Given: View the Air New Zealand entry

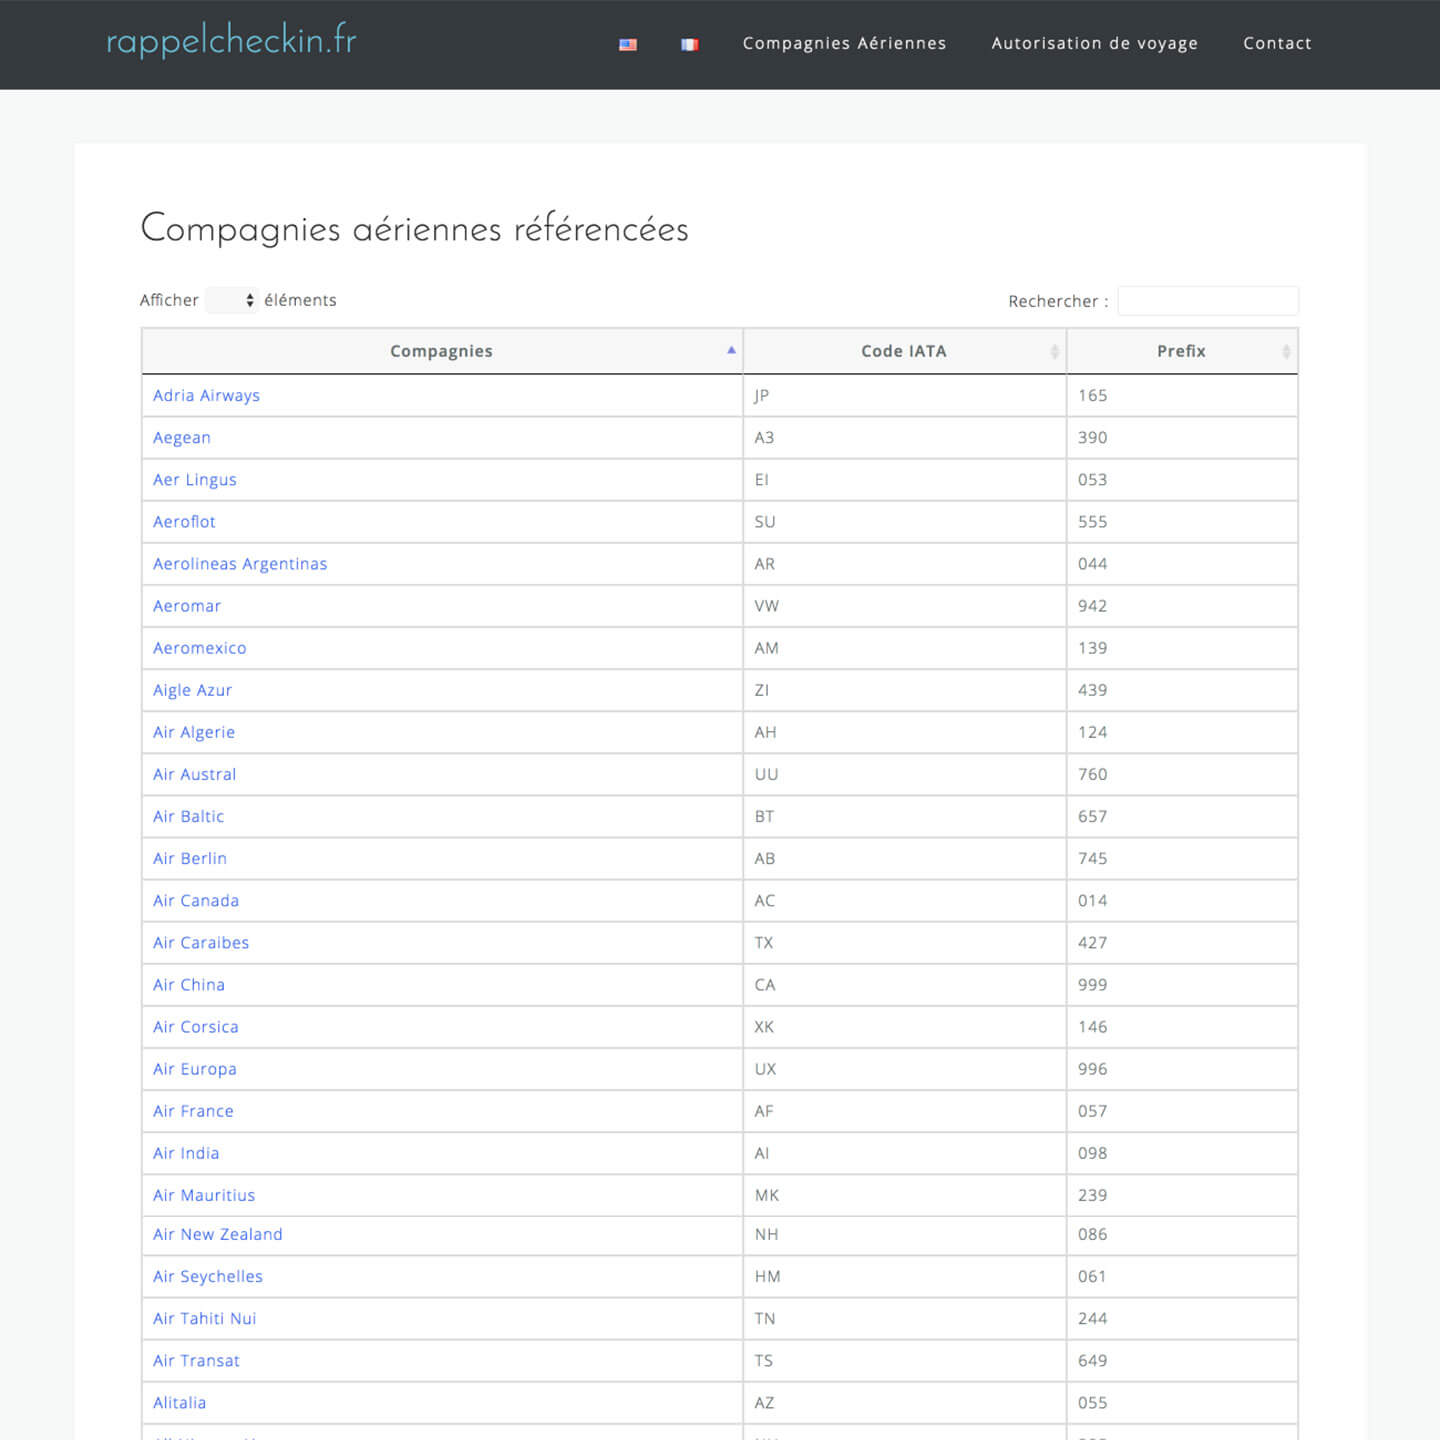Looking at the screenshot, I should 217,1234.
